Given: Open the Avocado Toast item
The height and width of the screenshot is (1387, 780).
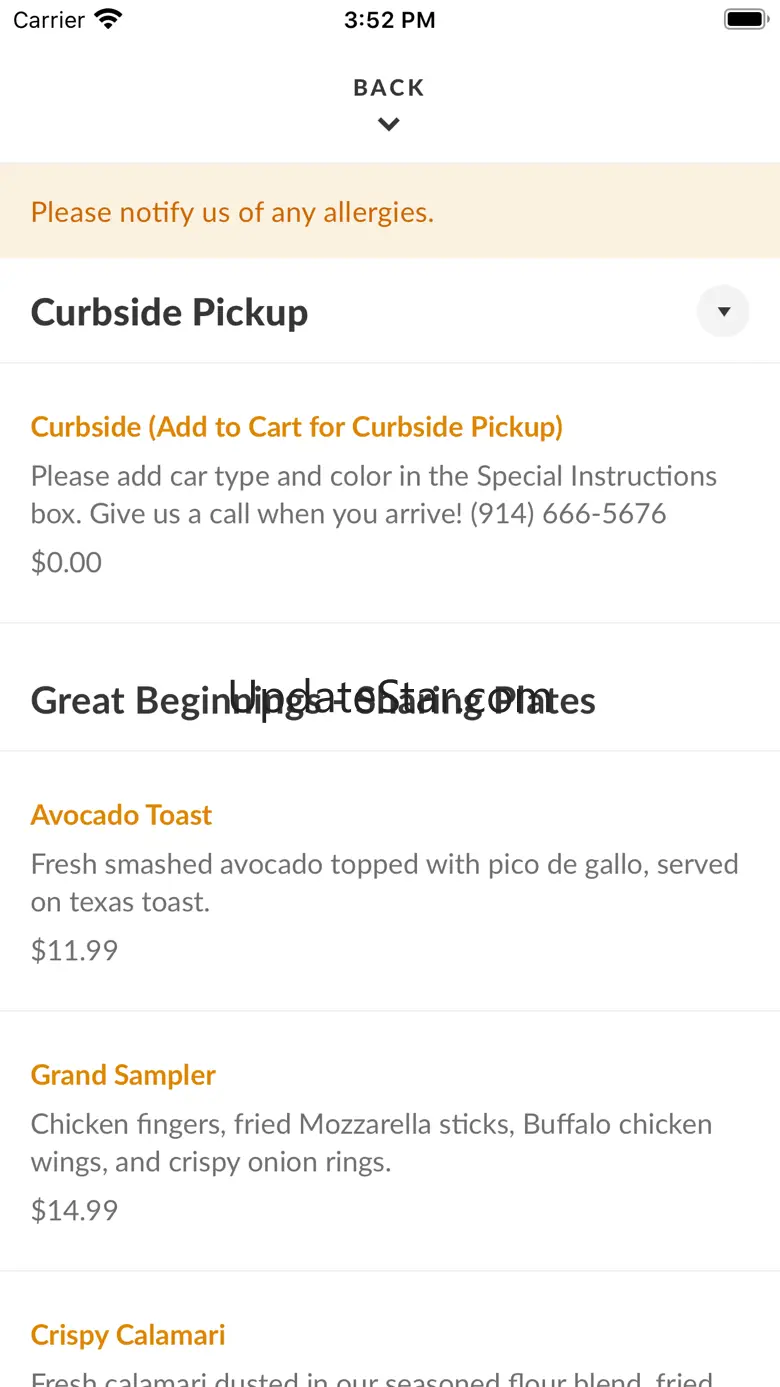Looking at the screenshot, I should point(121,815).
